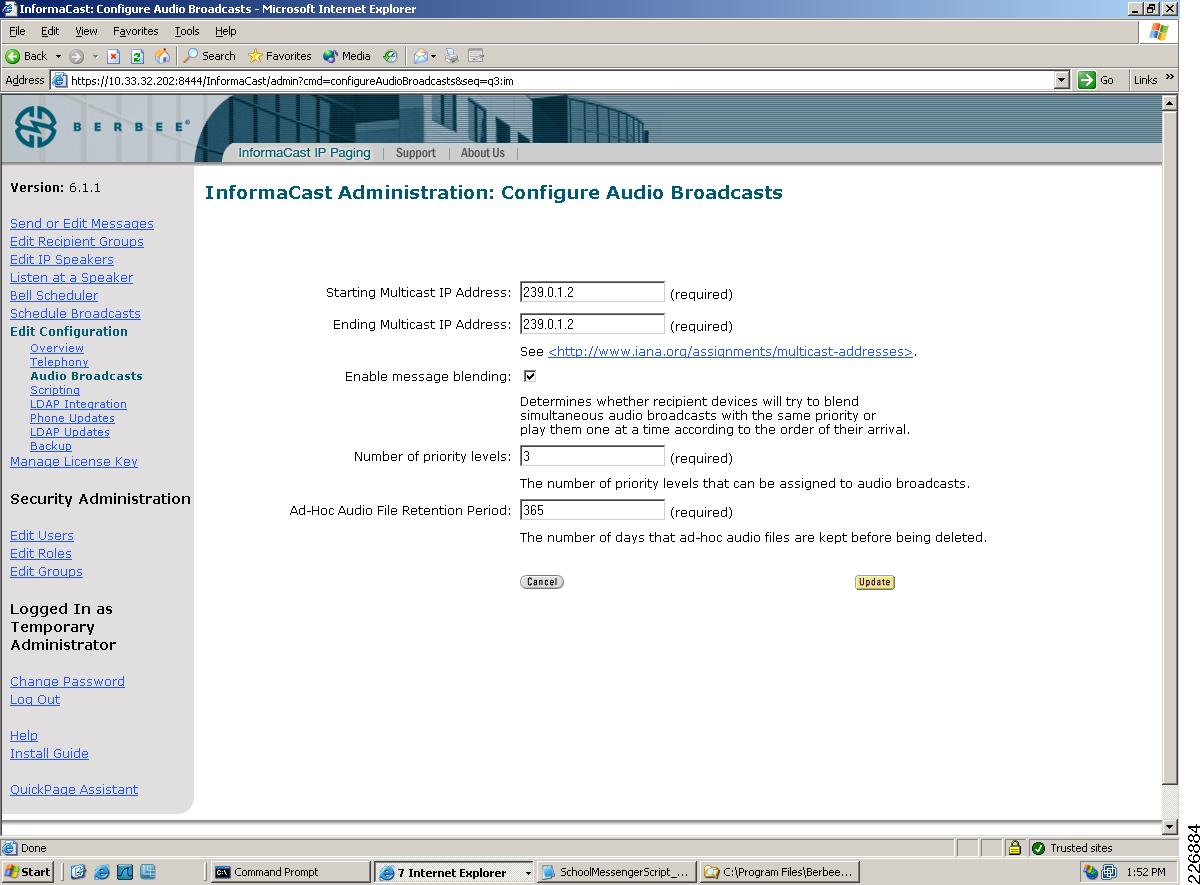The image size is (1201, 885).
Task: Open Edit IP Speakers link
Action: pos(62,260)
